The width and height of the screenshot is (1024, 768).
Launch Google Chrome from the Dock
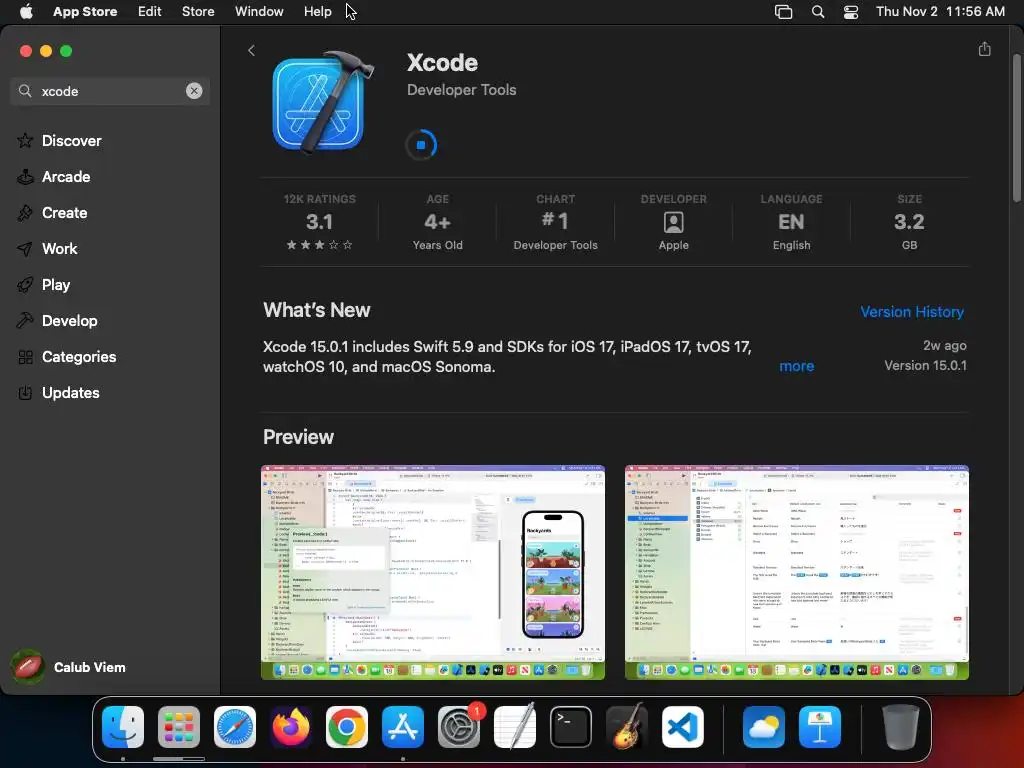point(347,727)
